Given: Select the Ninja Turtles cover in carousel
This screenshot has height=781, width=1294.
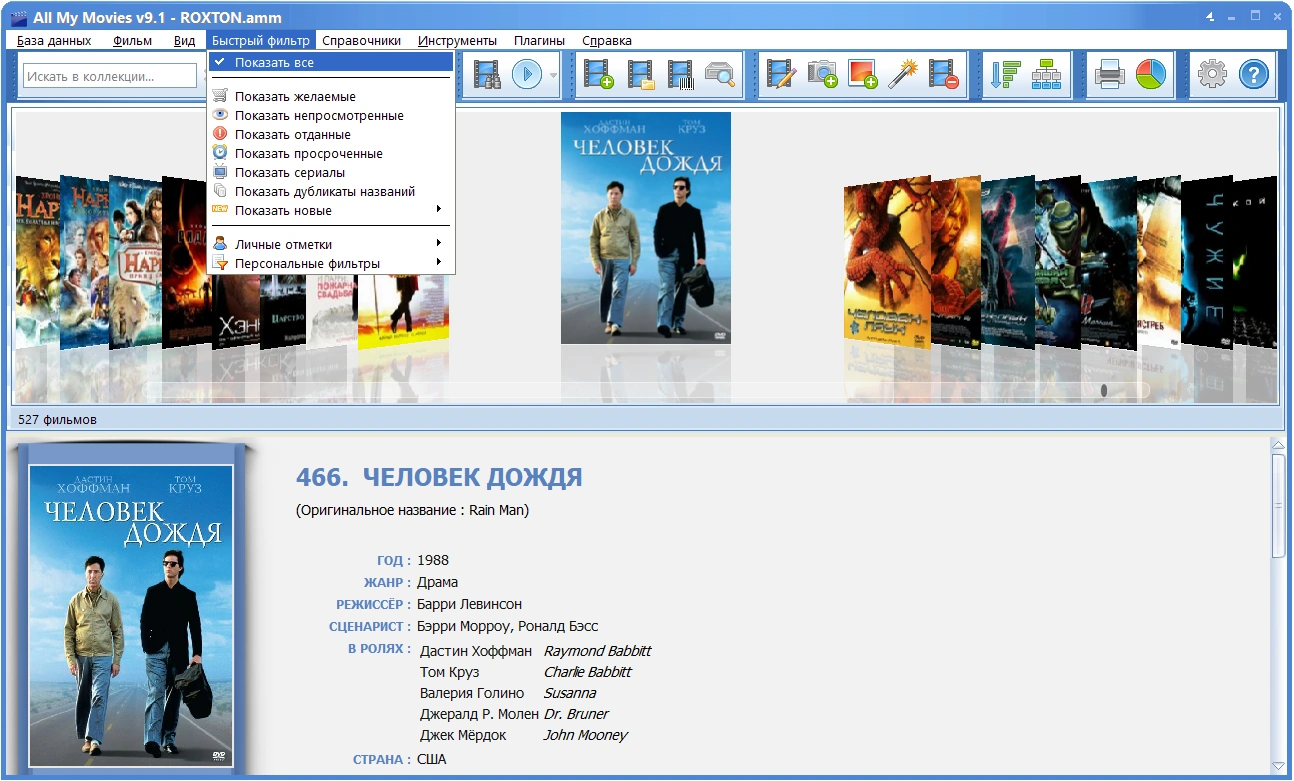Looking at the screenshot, I should pos(1058,263).
